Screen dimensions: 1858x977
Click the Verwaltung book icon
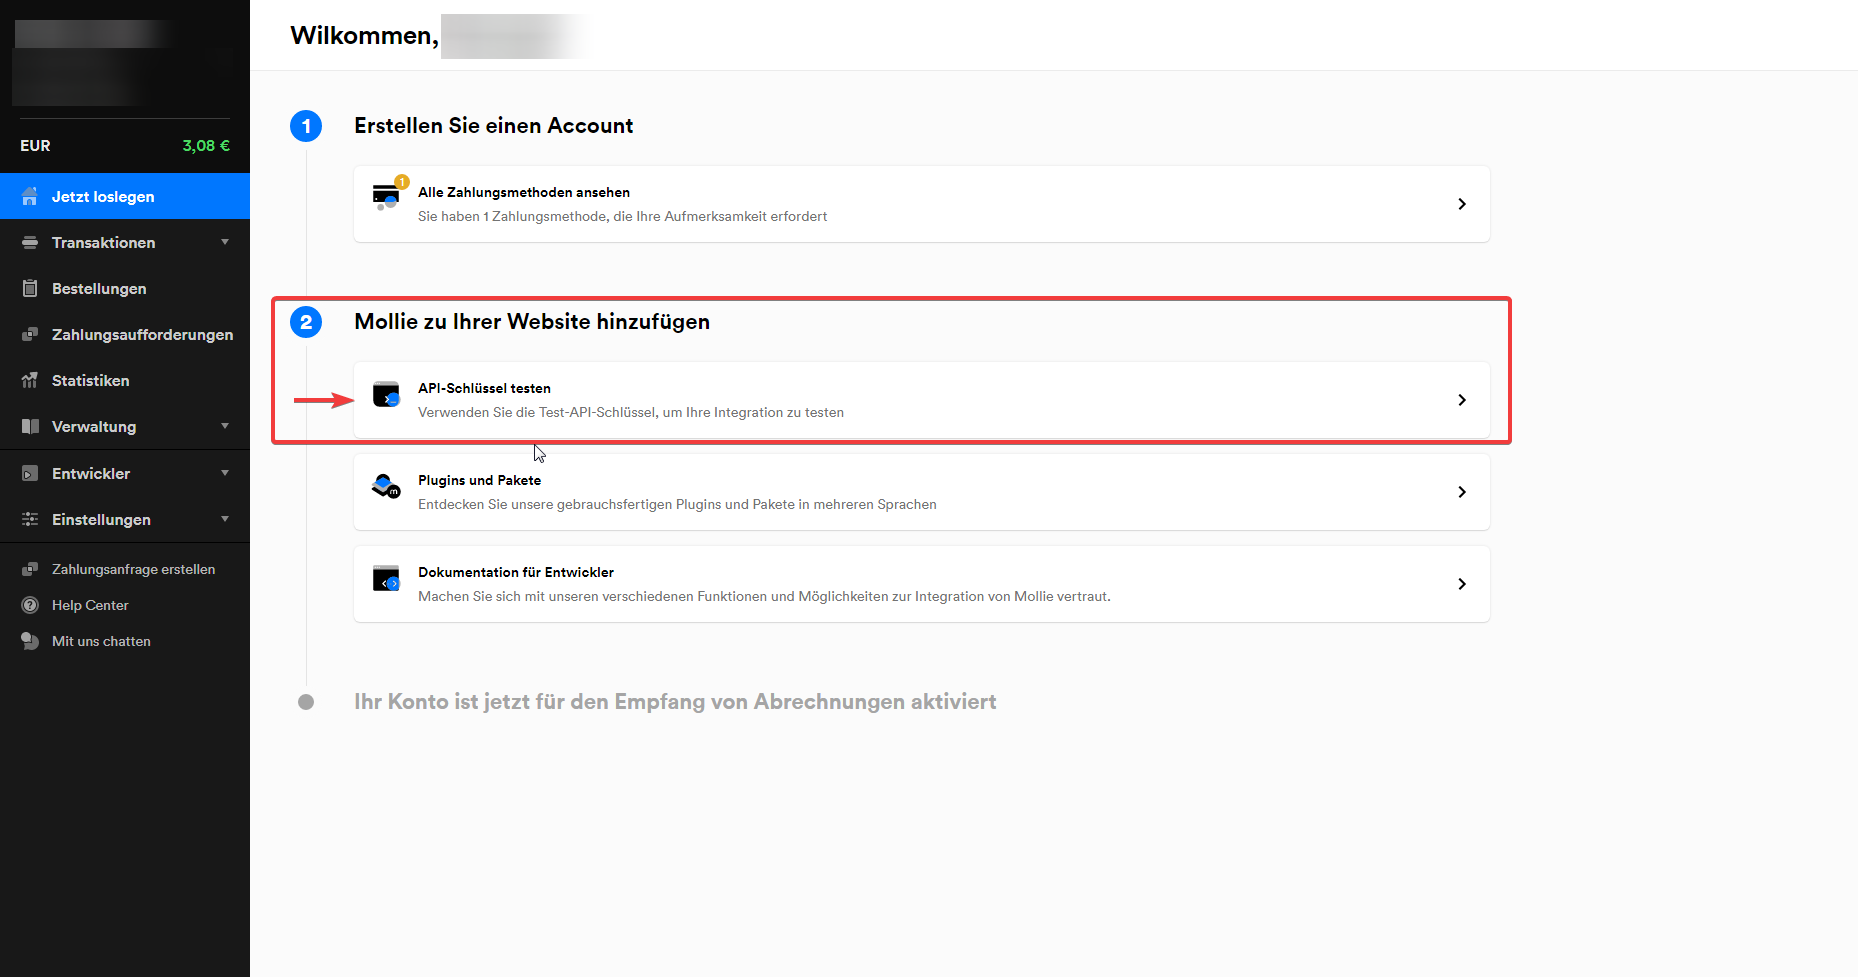[30, 426]
